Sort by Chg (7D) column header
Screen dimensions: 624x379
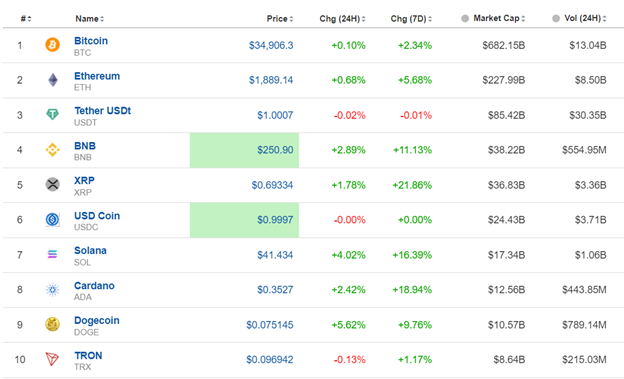pos(411,19)
